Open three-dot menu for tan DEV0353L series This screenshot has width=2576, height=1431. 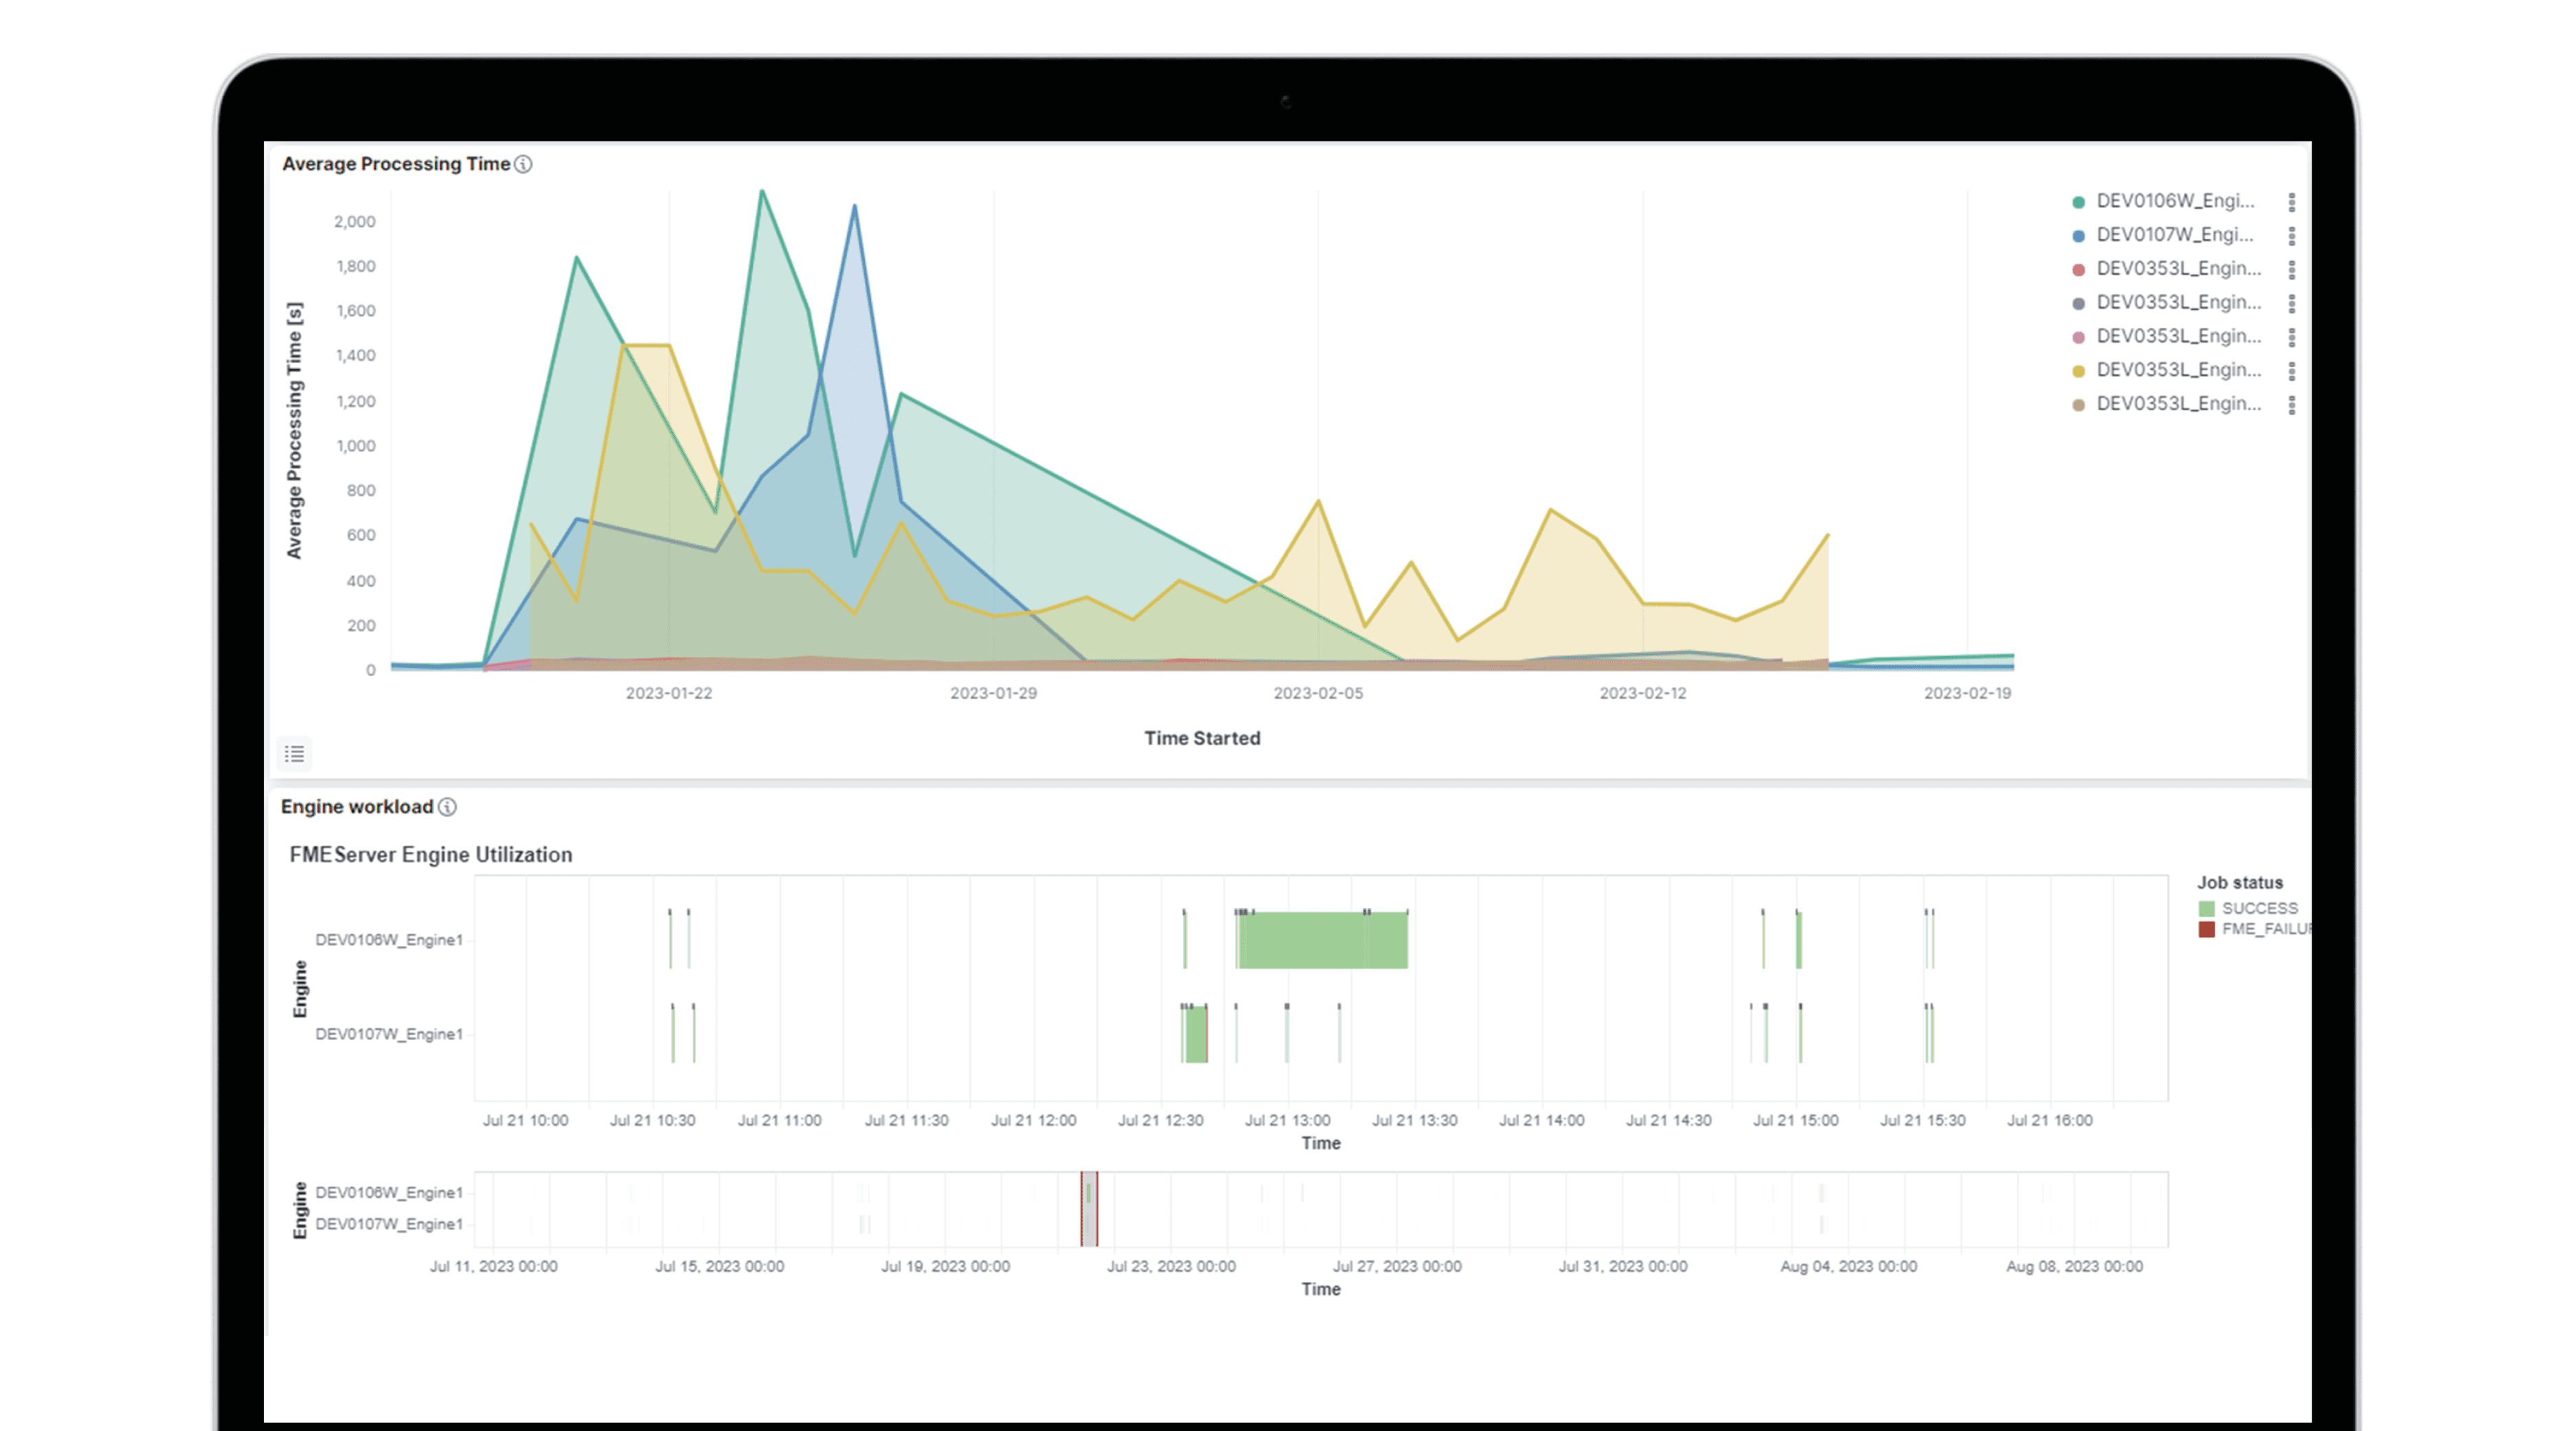(x=2291, y=405)
